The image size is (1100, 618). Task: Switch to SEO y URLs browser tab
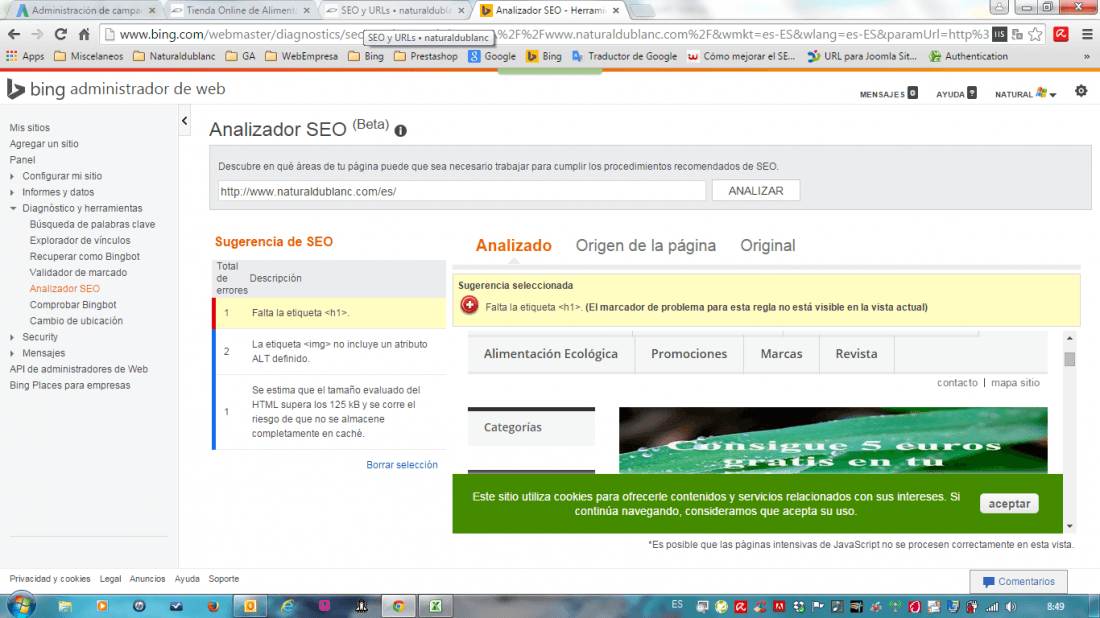396,11
